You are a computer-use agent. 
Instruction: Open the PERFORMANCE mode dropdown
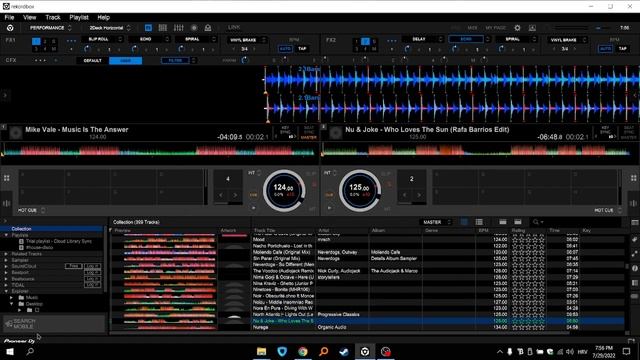point(50,28)
